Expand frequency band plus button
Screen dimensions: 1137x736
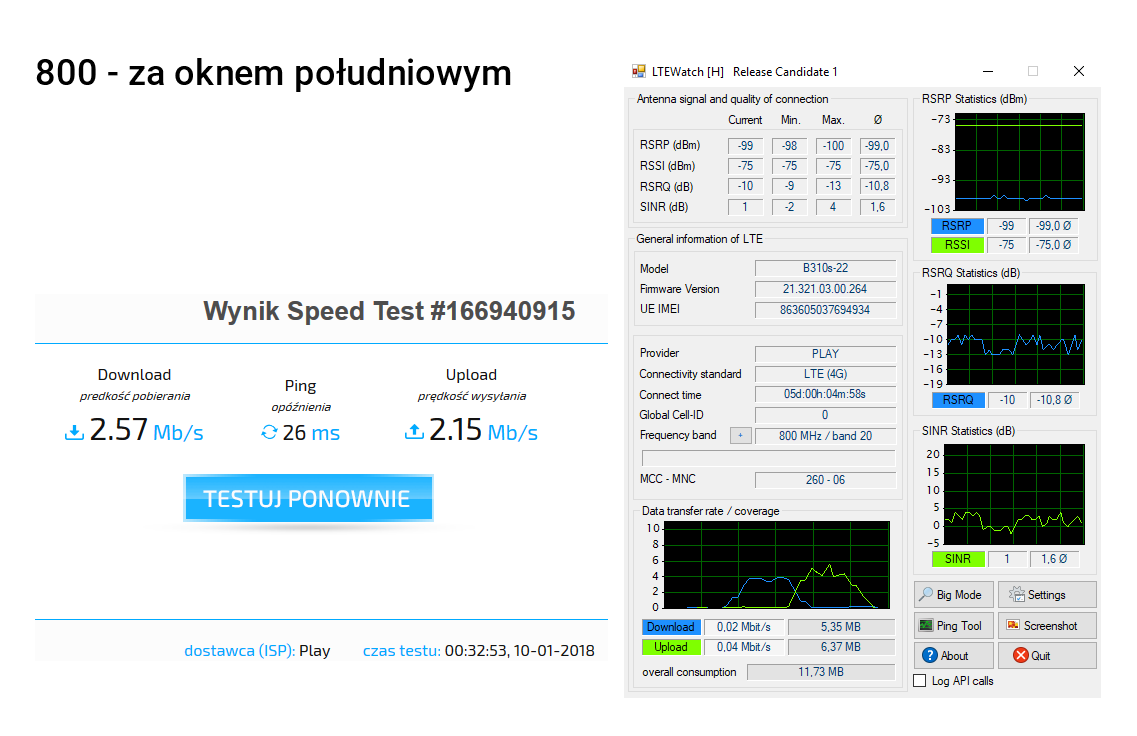coord(740,436)
